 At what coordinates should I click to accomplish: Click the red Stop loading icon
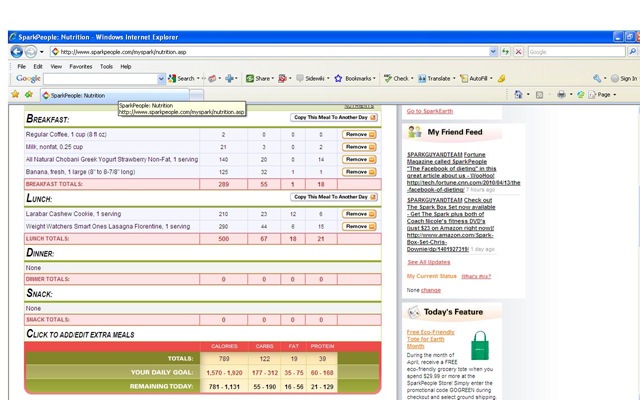[x=518, y=52]
